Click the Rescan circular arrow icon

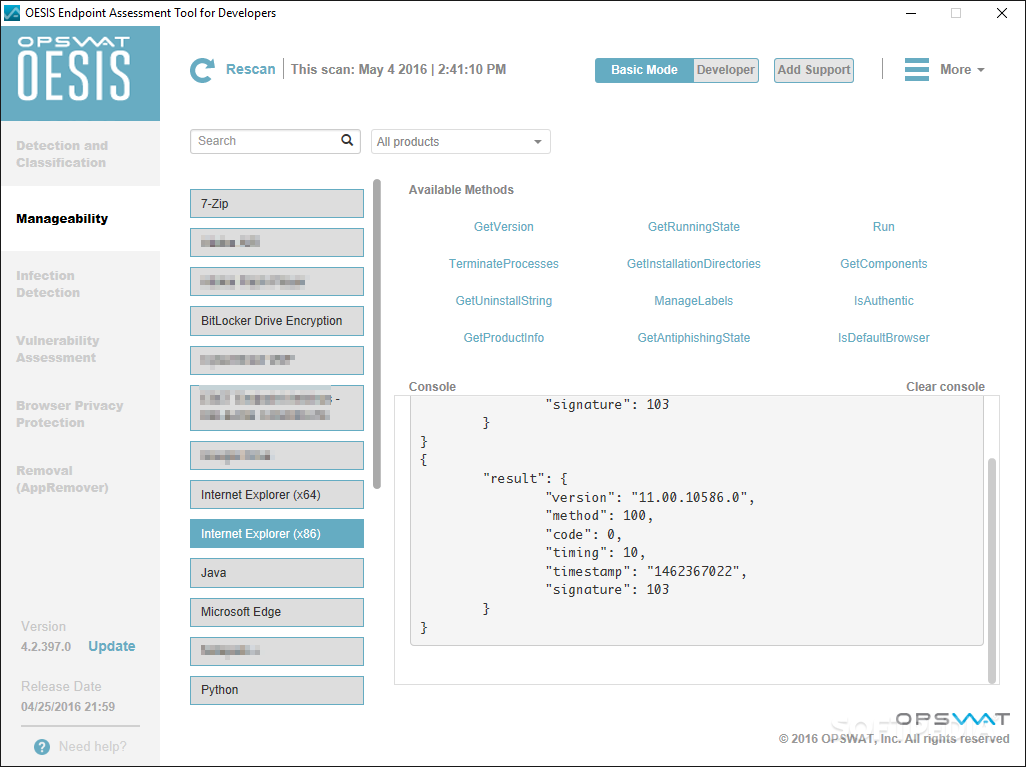click(x=202, y=70)
